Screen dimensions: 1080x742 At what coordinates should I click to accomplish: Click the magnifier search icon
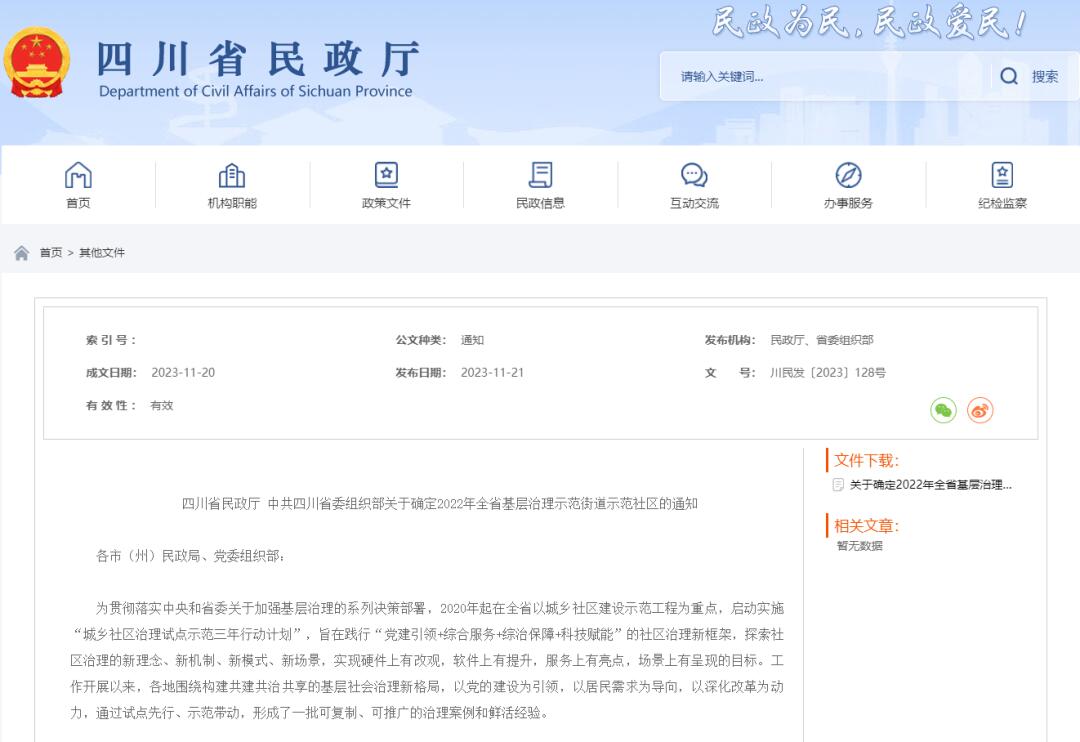pyautogui.click(x=1009, y=75)
